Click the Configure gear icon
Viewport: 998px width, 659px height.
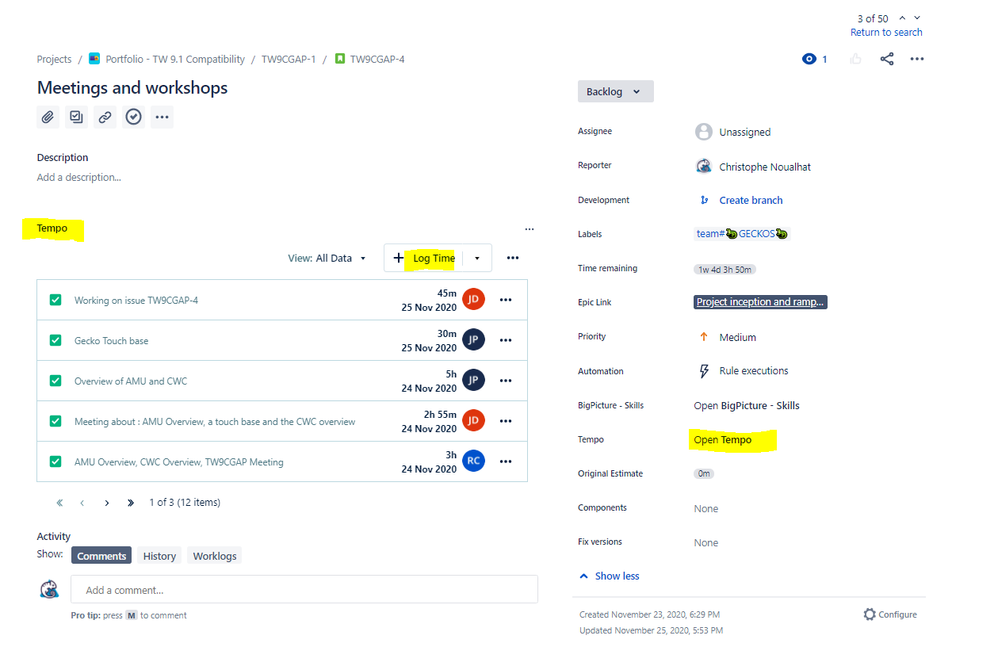(869, 614)
